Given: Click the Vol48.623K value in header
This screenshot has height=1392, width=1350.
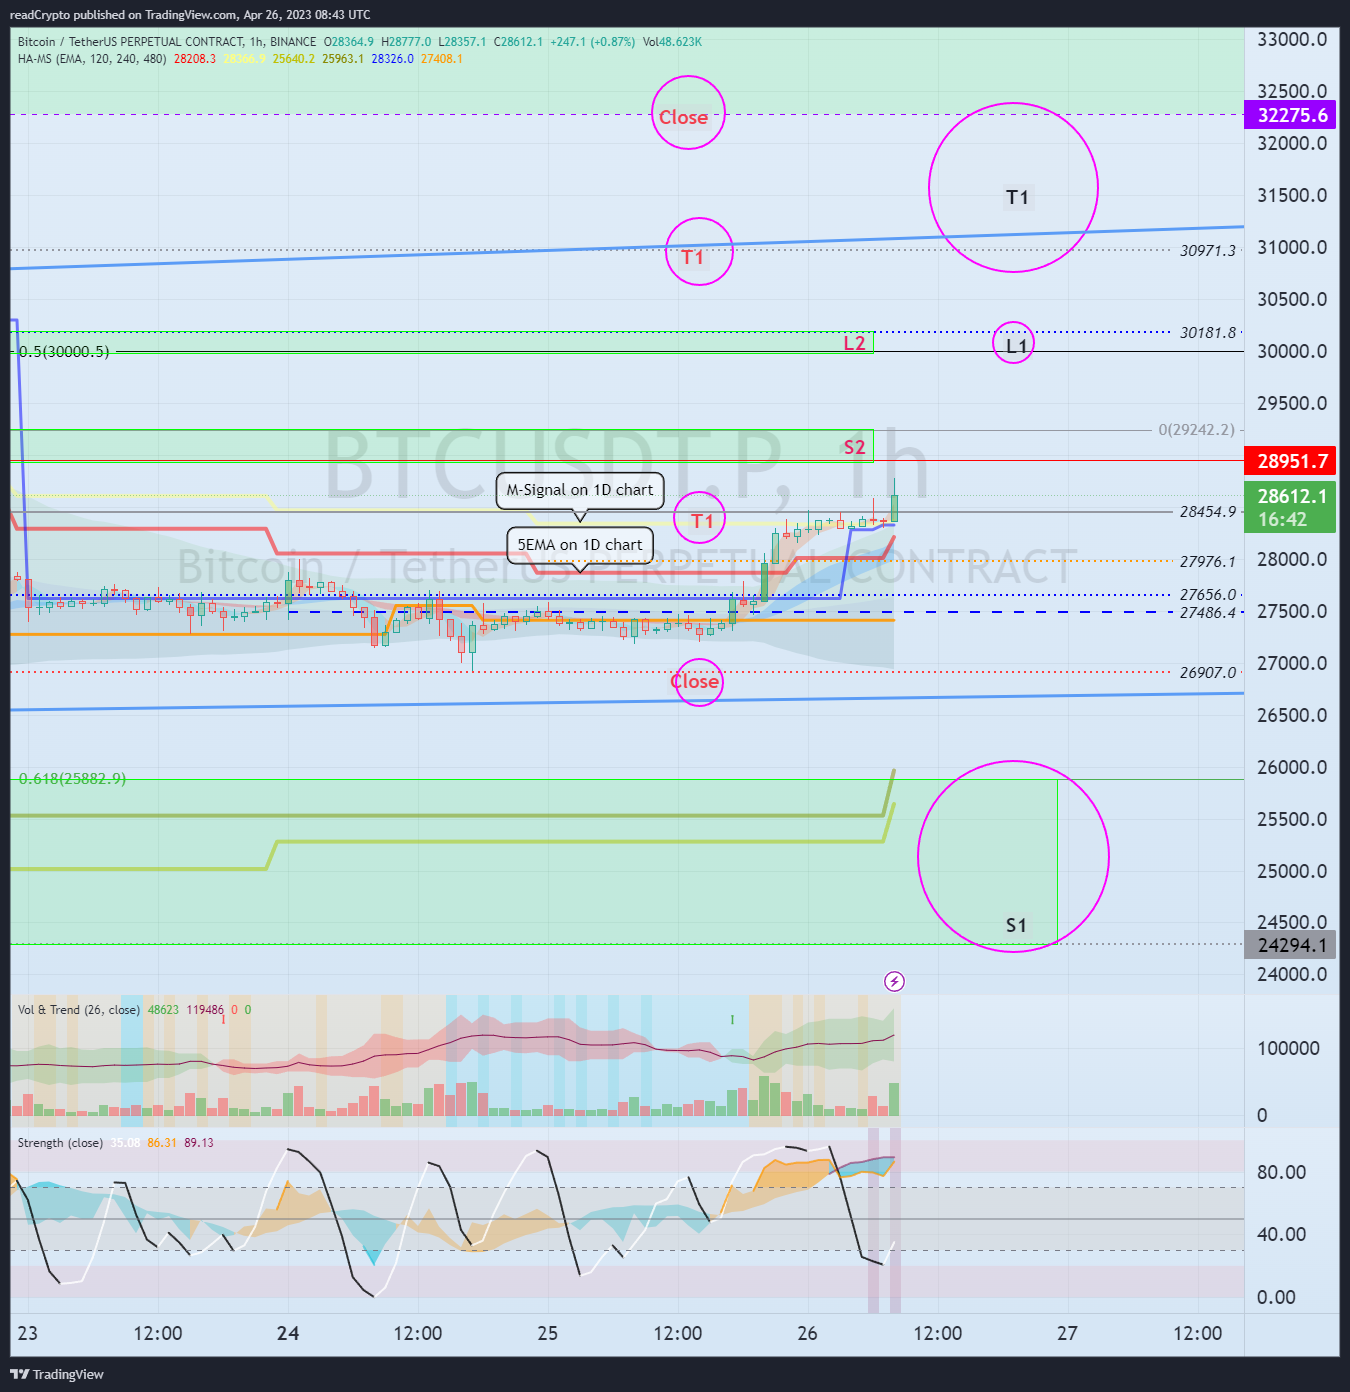Looking at the screenshot, I should click(x=672, y=42).
